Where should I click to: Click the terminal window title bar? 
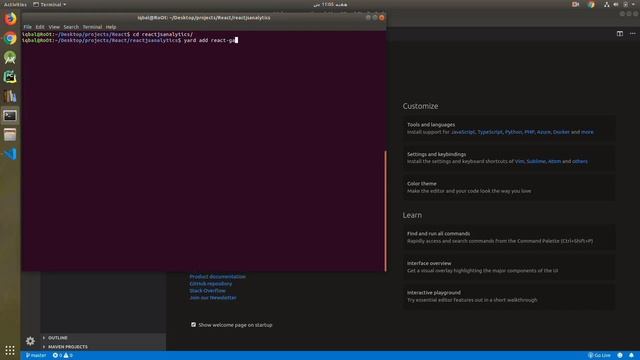[204, 18]
